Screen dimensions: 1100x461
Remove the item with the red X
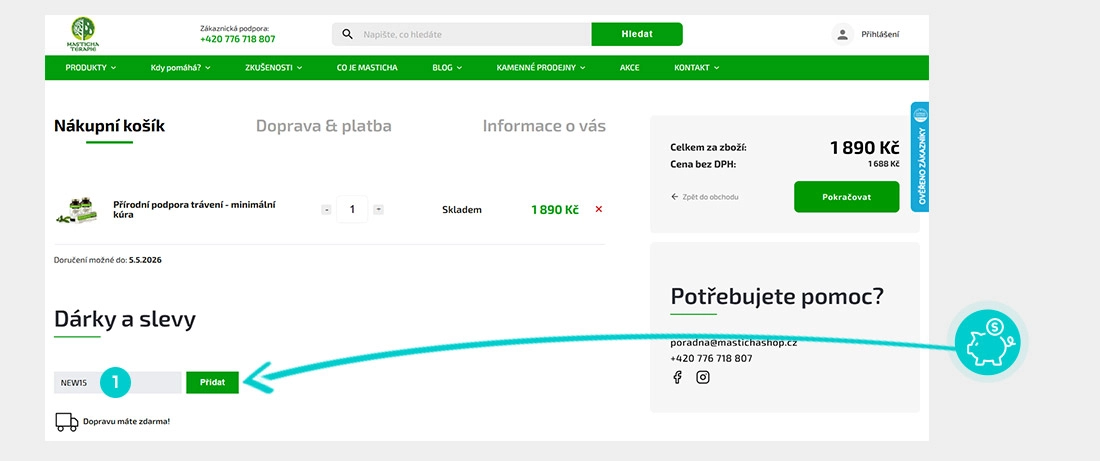(598, 209)
